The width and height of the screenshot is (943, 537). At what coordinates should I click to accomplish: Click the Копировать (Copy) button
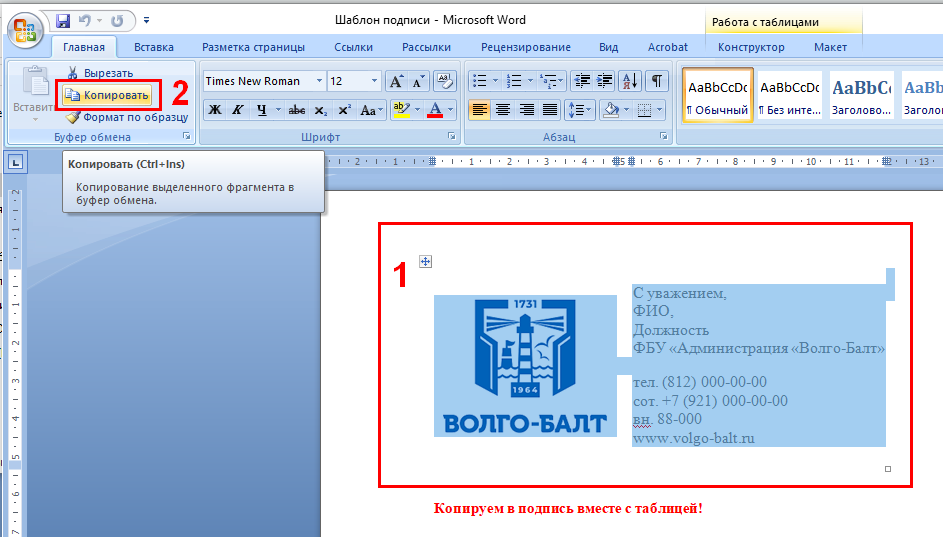tap(107, 95)
